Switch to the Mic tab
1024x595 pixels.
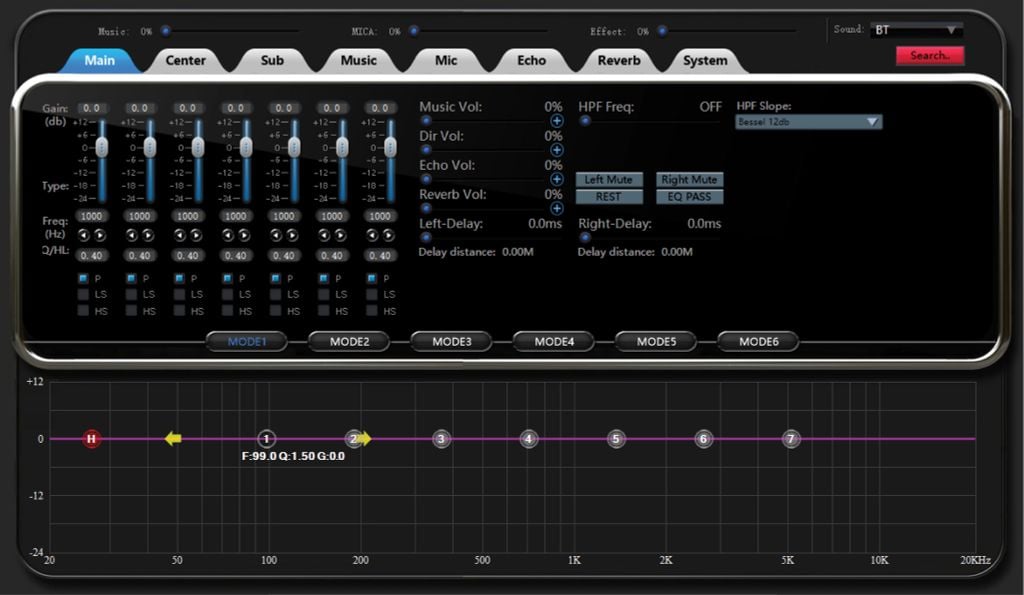(446, 60)
